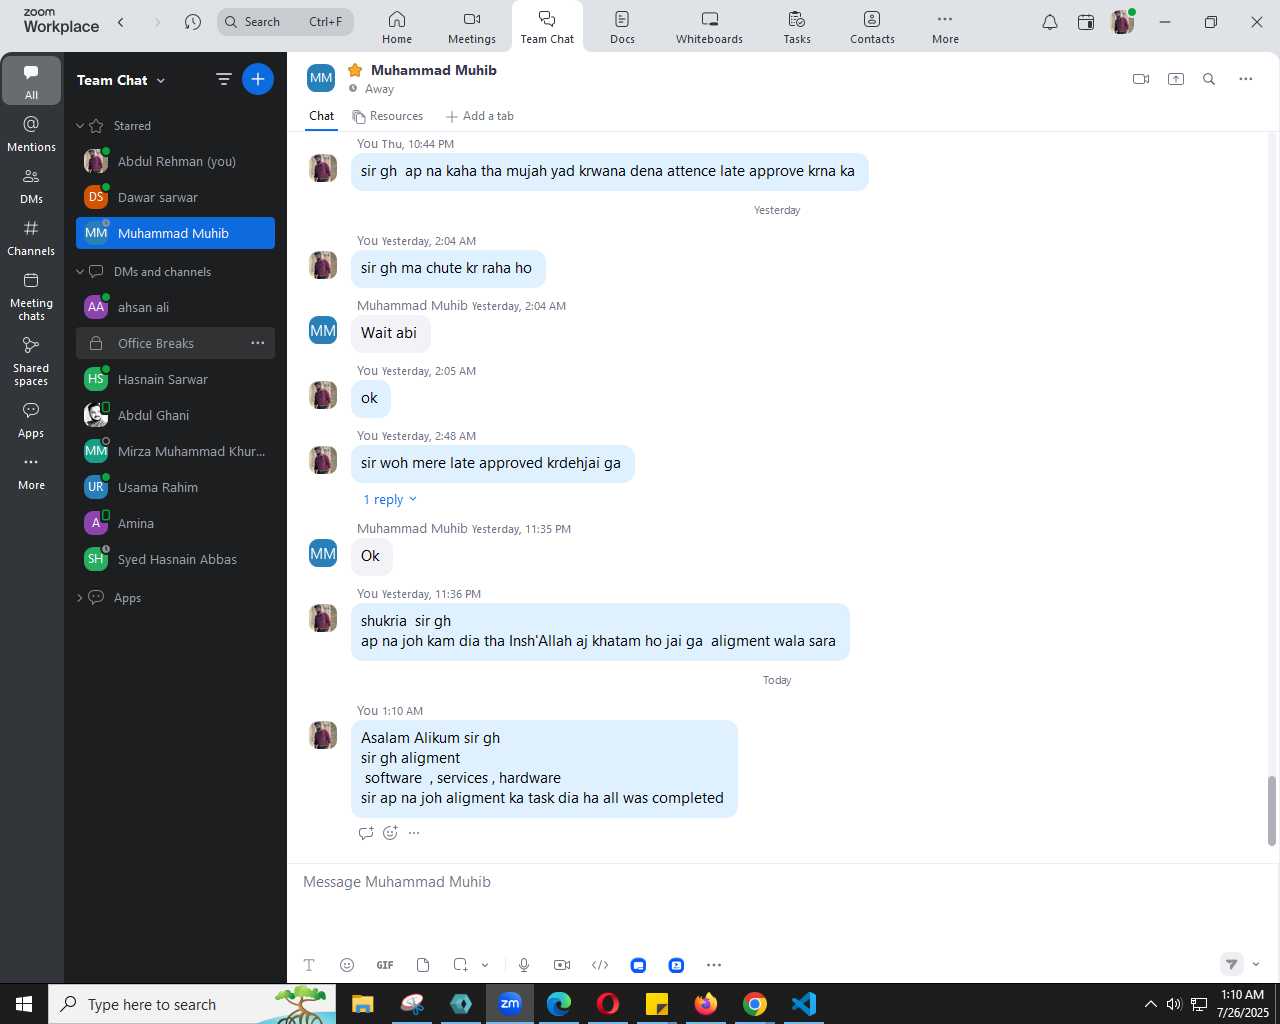The width and height of the screenshot is (1280, 1024).
Task: Open the Team Chat title dropdown
Action: coord(161,80)
